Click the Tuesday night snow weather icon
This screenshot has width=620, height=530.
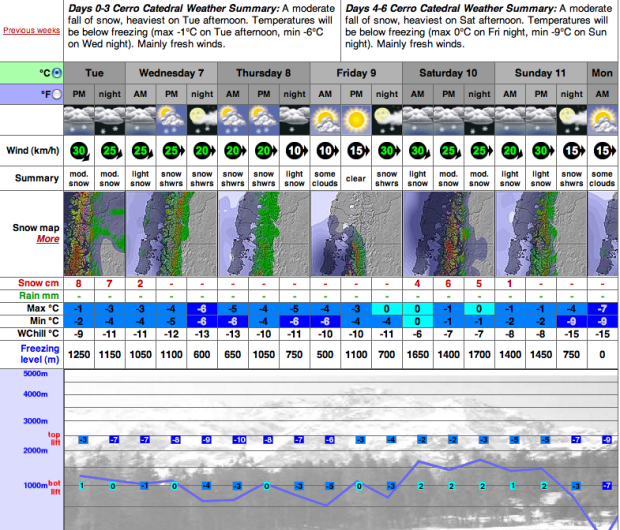tap(110, 120)
